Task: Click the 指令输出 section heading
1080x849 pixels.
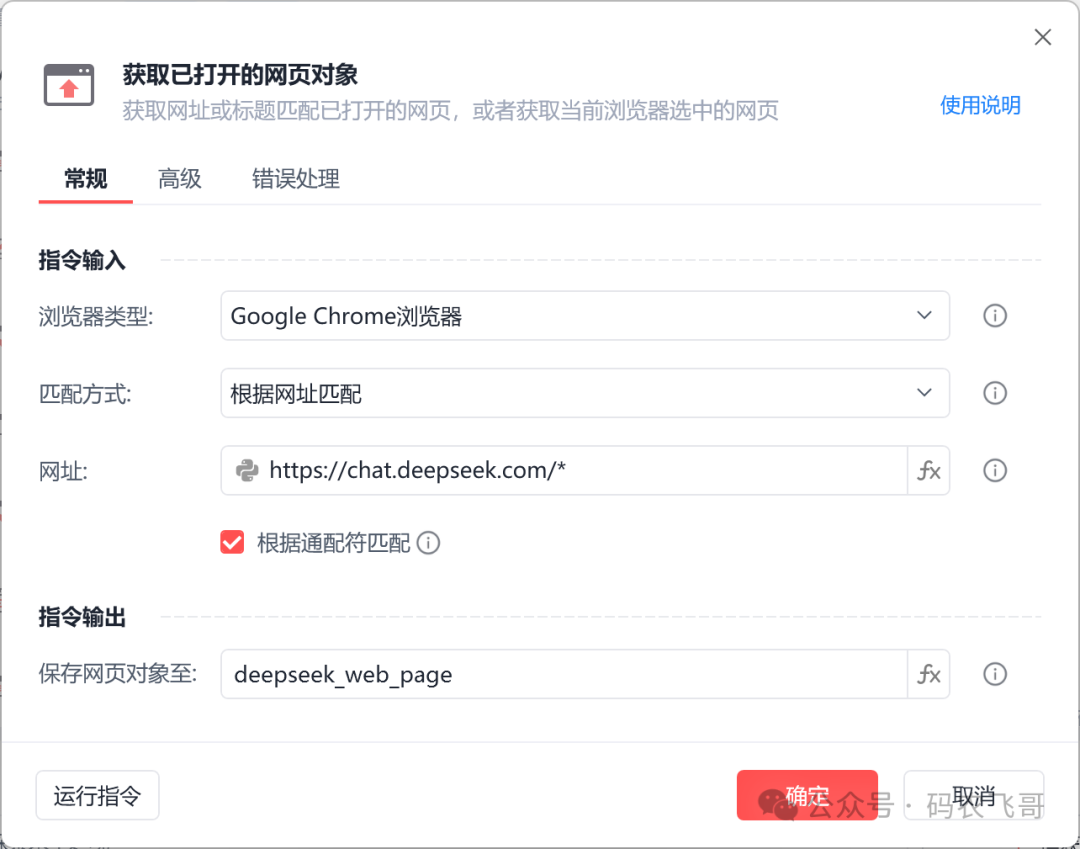Action: (82, 617)
